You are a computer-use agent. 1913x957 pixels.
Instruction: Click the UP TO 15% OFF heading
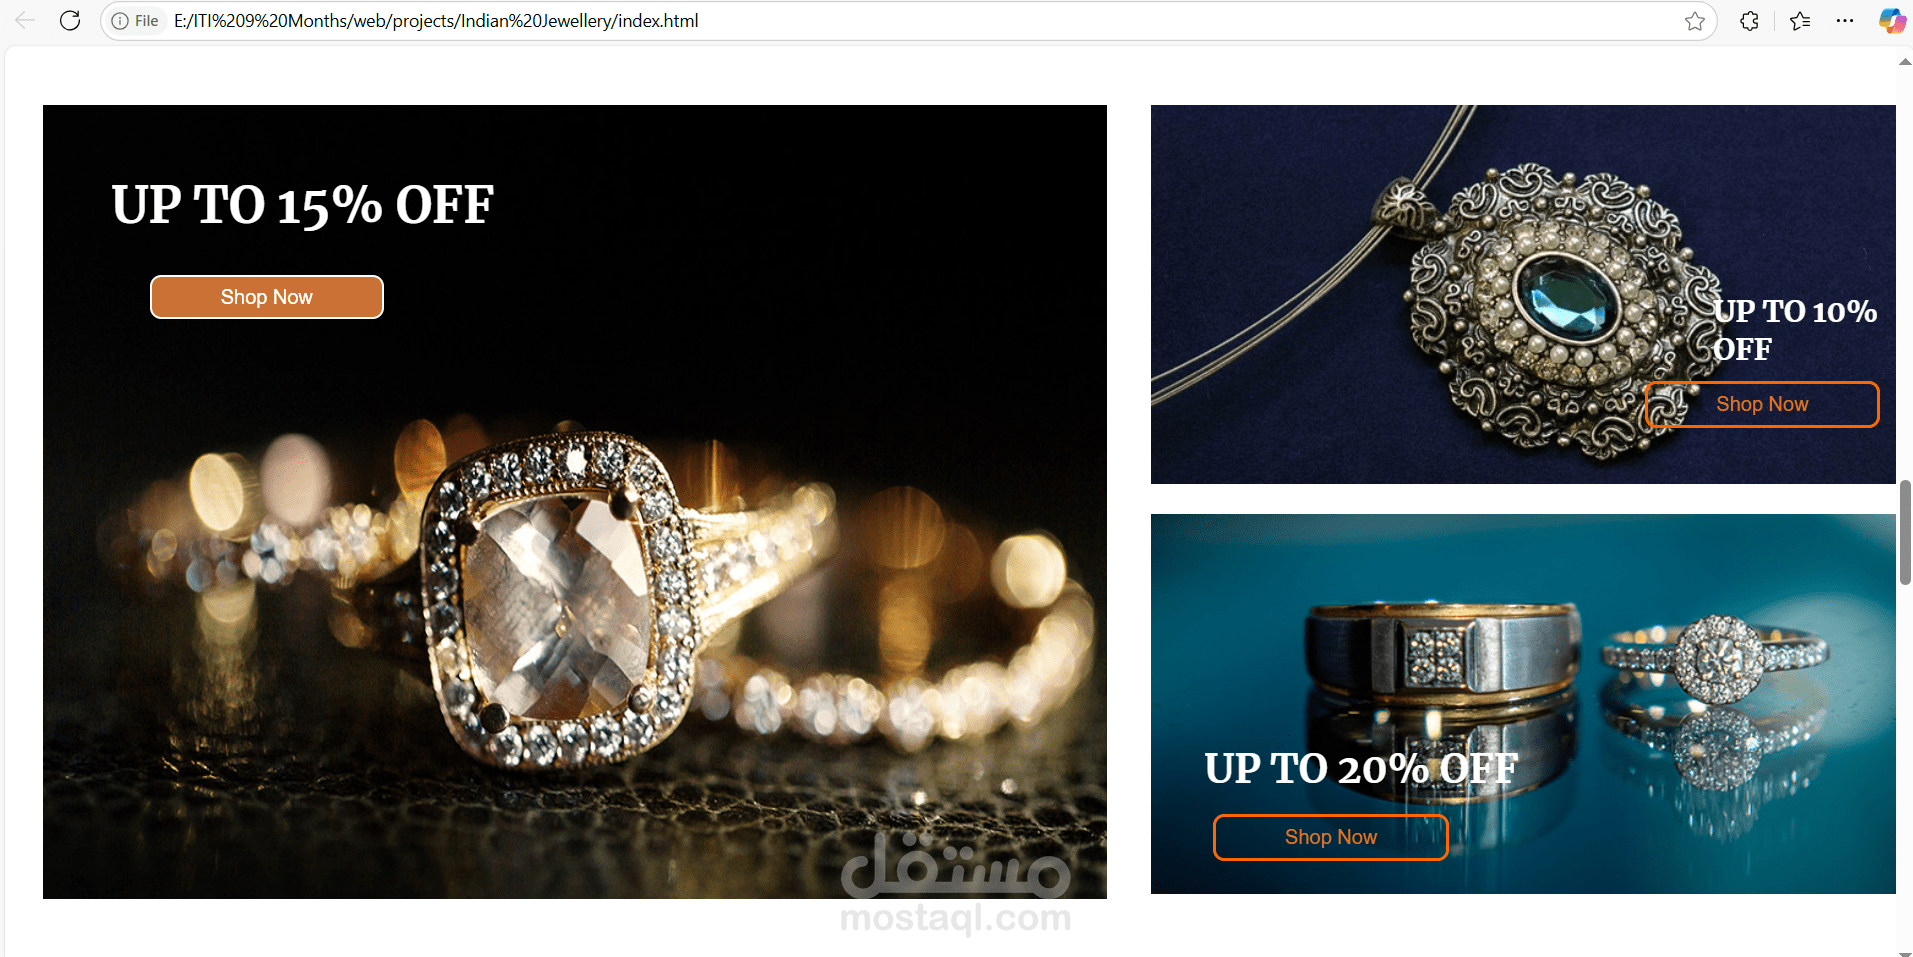click(x=302, y=205)
